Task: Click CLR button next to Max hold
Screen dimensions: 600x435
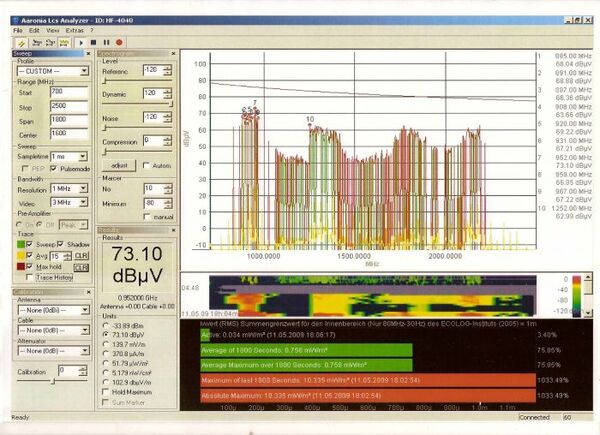Action: point(81,267)
